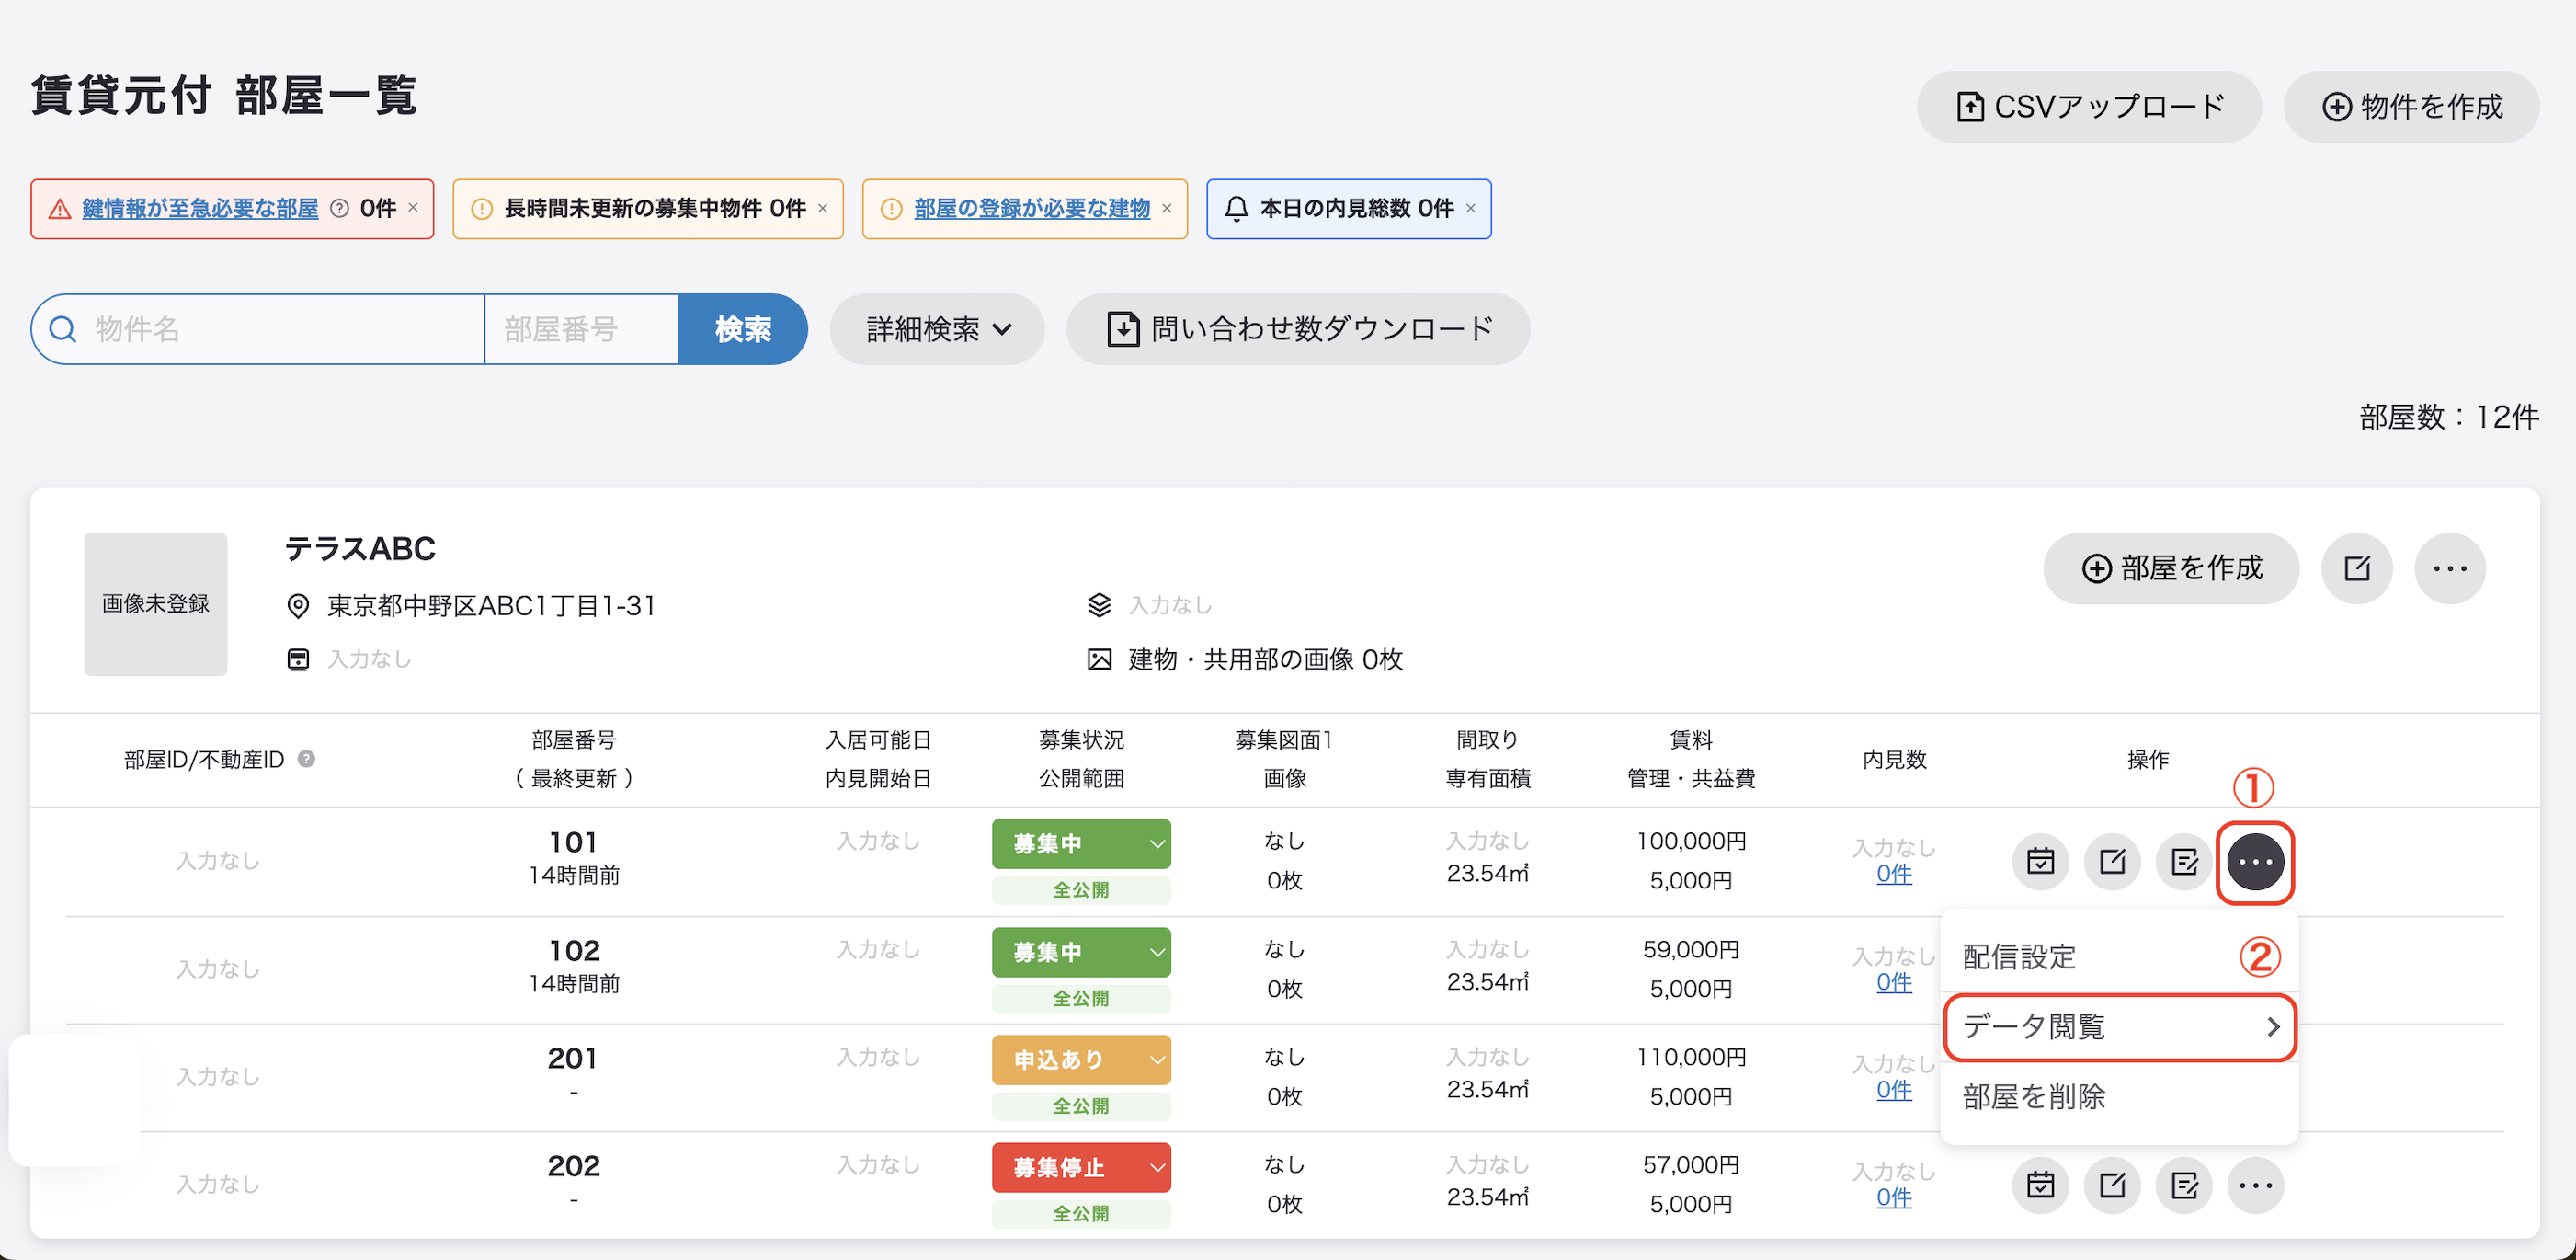2576x1260 pixels.
Task: Click room number 102
Action: (574, 950)
